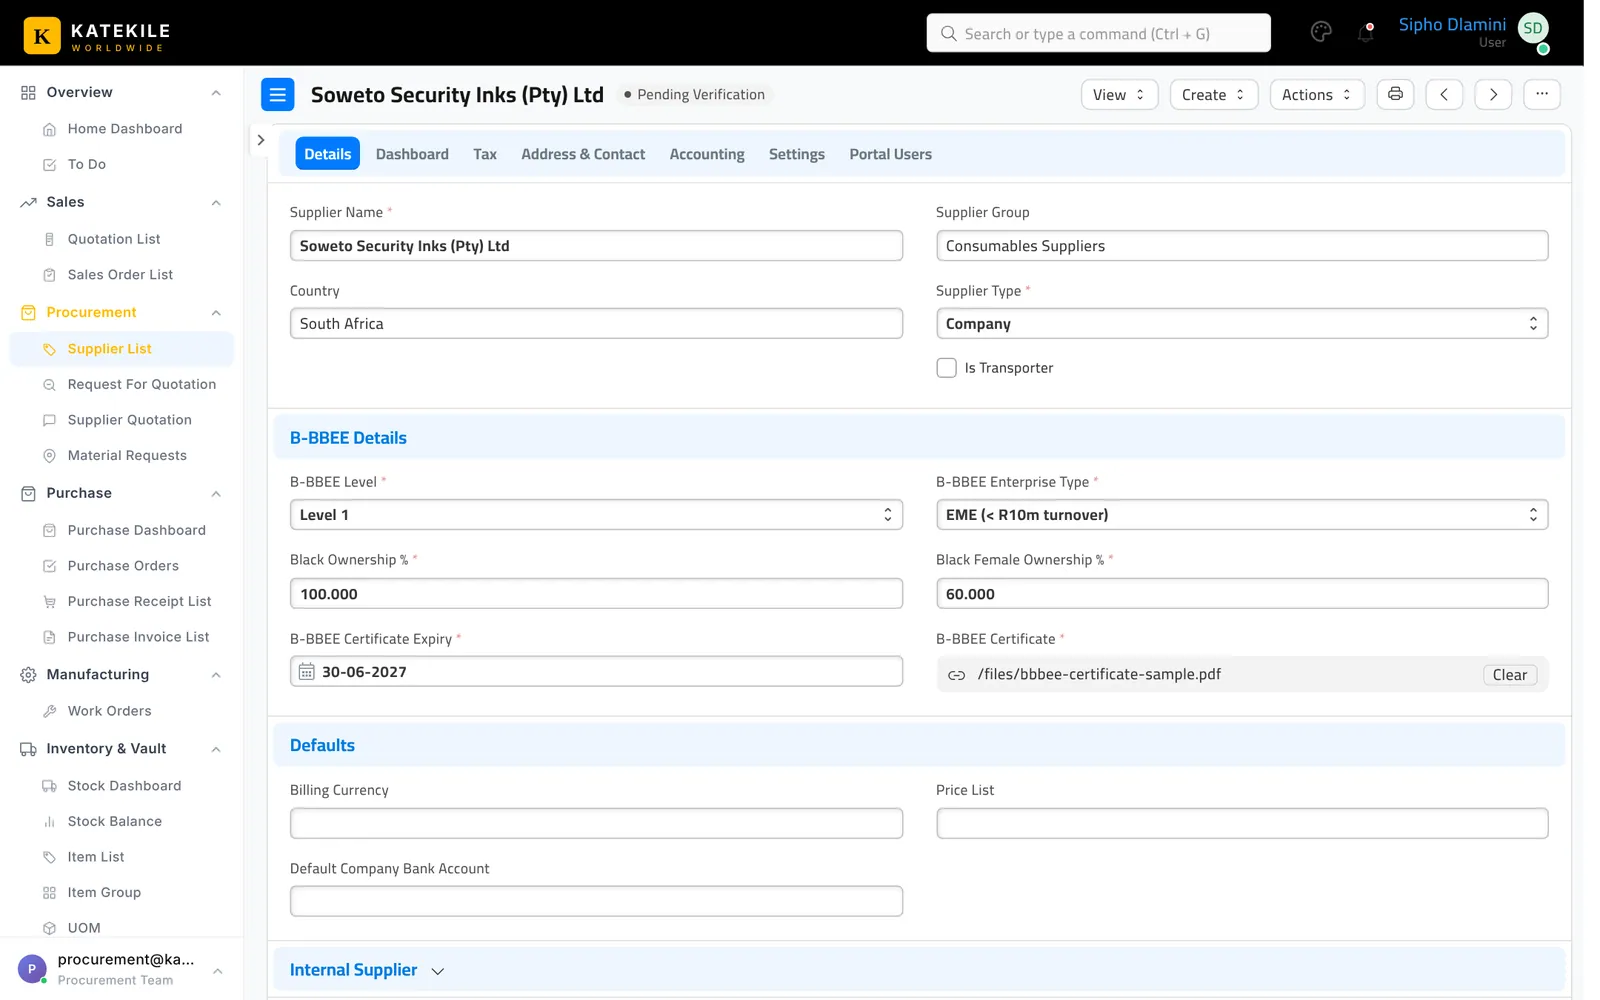1600x1000 pixels.
Task: Click the theme palette icon in header
Action: [1321, 32]
